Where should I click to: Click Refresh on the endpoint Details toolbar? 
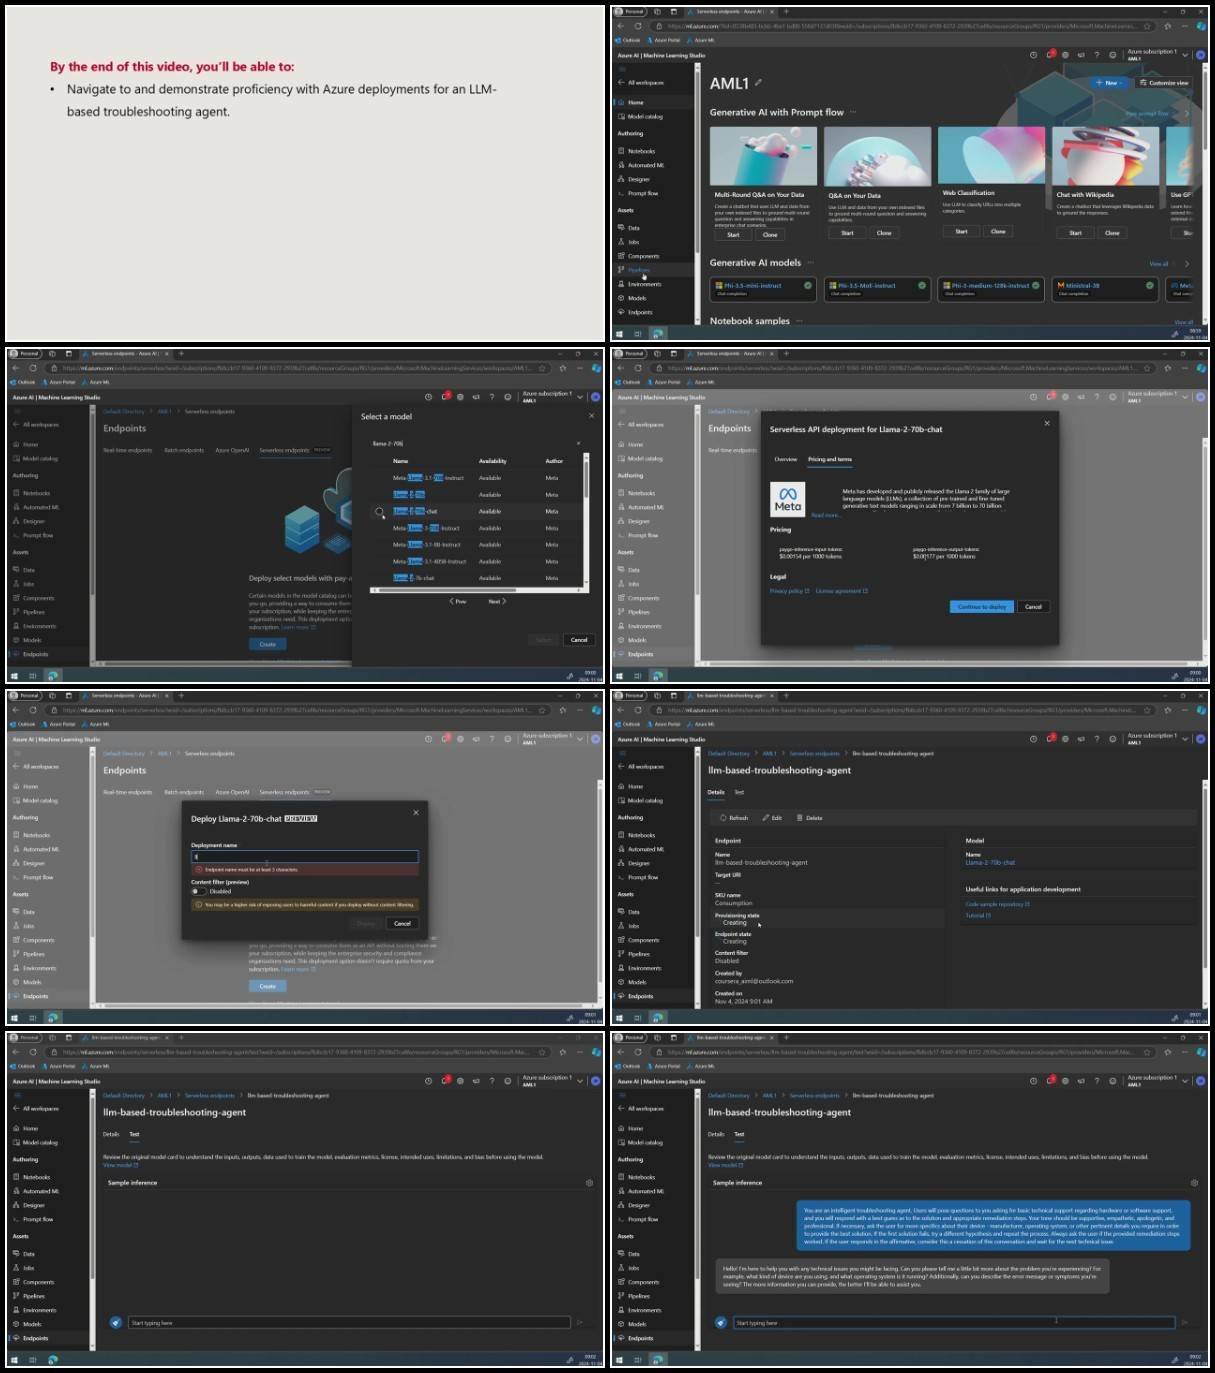click(x=734, y=818)
